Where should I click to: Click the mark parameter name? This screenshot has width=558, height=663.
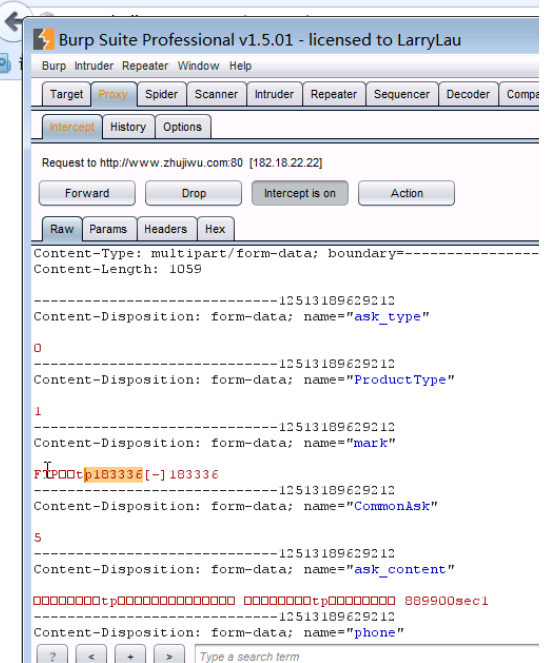pyautogui.click(x=370, y=443)
